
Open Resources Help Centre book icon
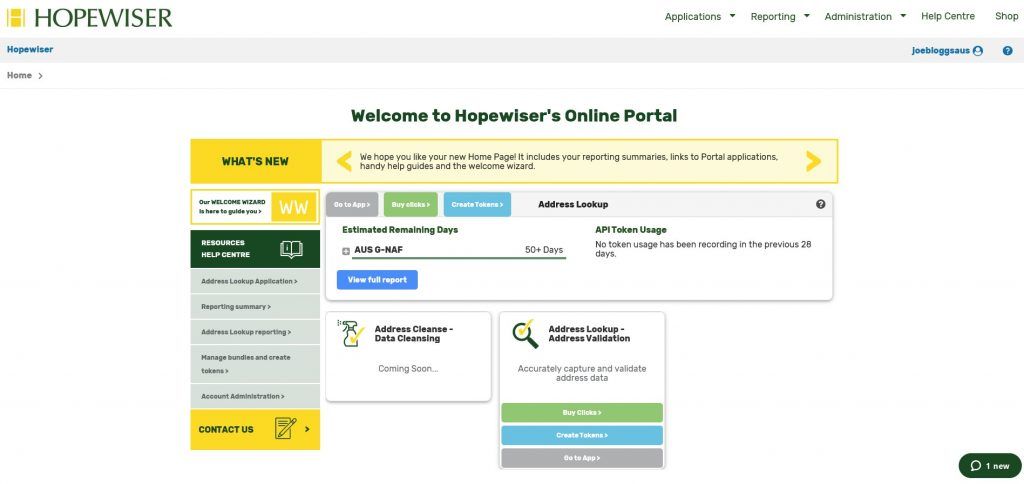[291, 249]
